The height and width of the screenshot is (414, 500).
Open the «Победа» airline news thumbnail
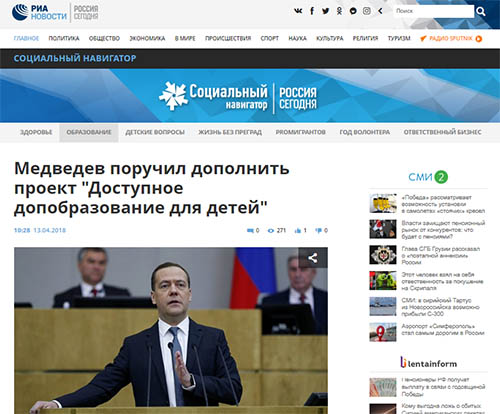[x=383, y=203]
